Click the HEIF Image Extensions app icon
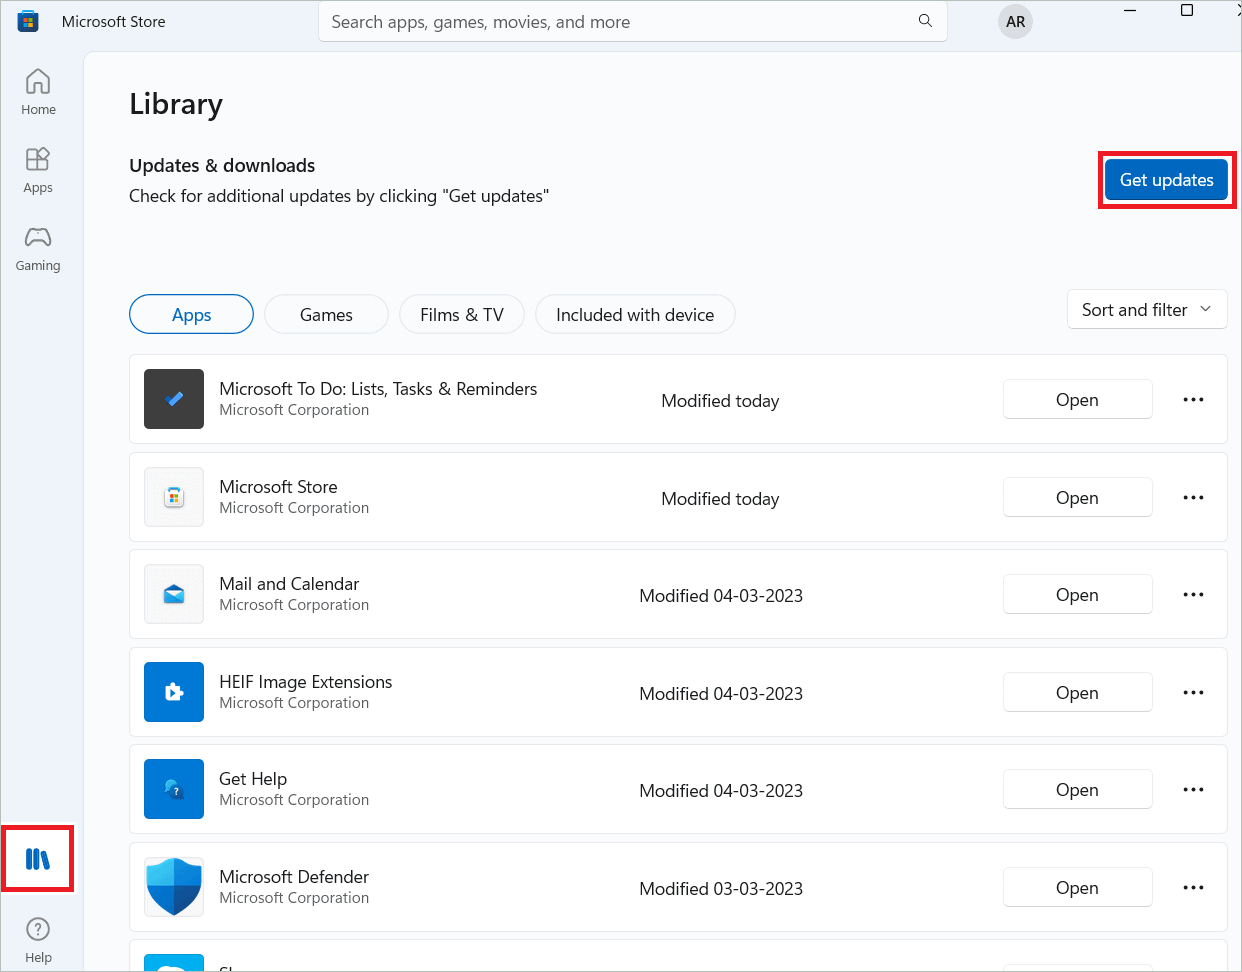1242x972 pixels. pyautogui.click(x=174, y=692)
